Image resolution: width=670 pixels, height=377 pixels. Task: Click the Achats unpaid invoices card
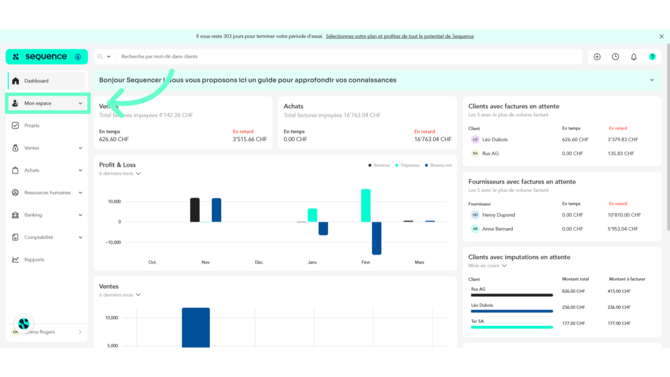coord(367,123)
